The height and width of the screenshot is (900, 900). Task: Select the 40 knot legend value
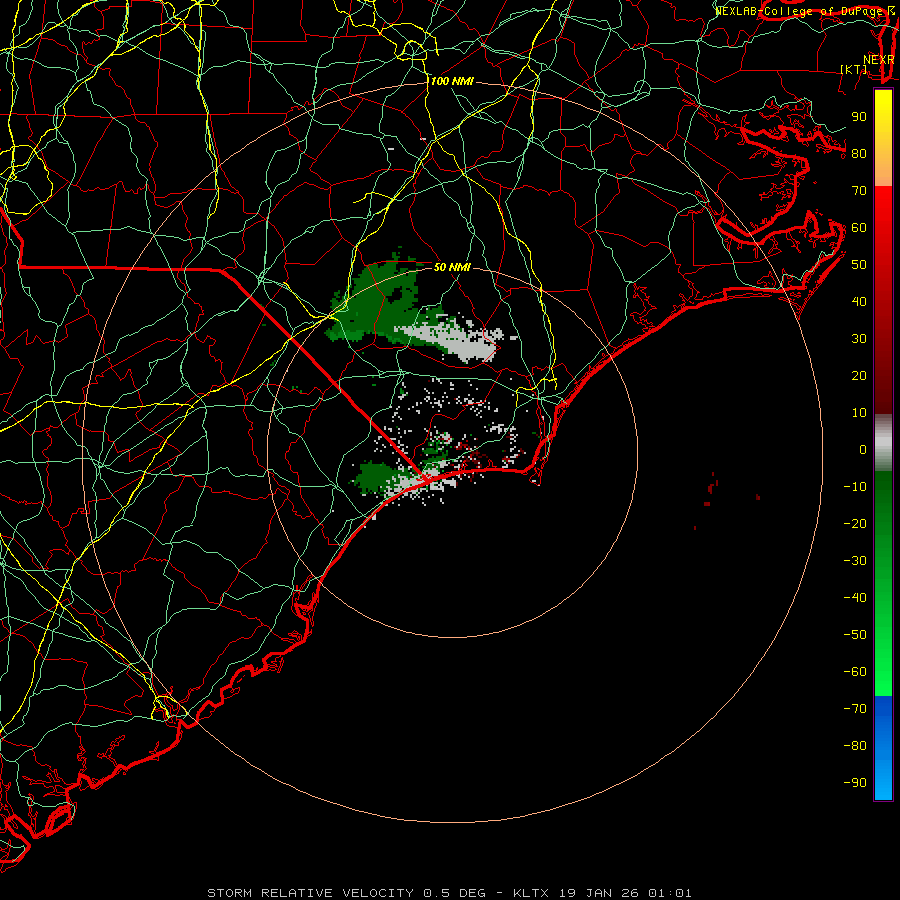(x=859, y=302)
